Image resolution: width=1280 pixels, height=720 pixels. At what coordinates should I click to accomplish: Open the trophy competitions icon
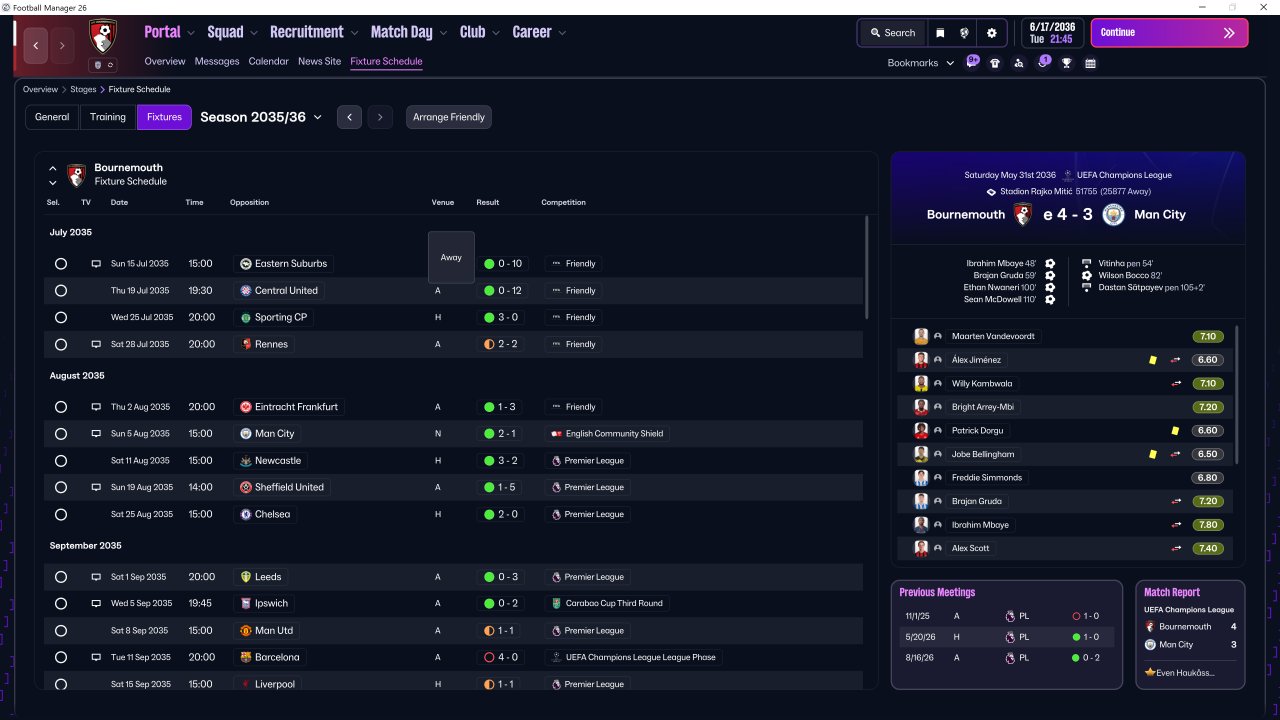tap(1067, 63)
